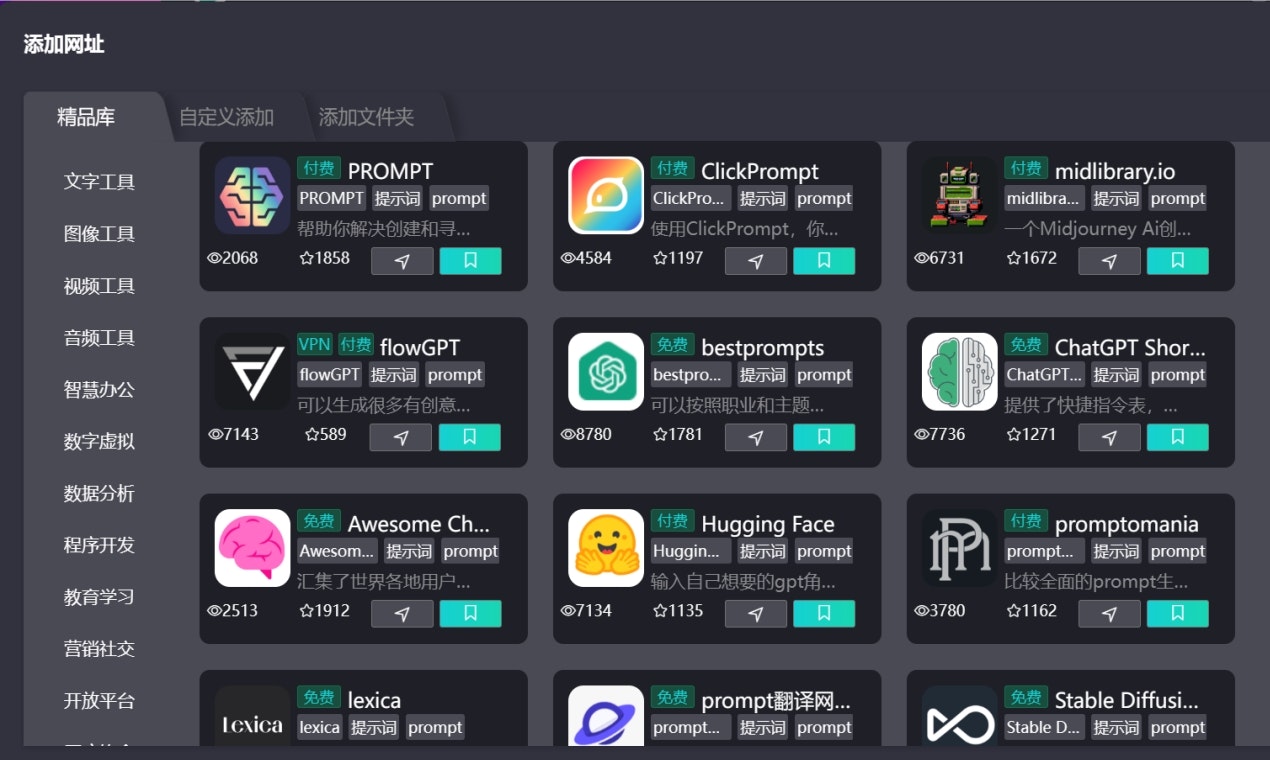Click the 1912 star count on Awesome ChatGPT

(x=325, y=610)
